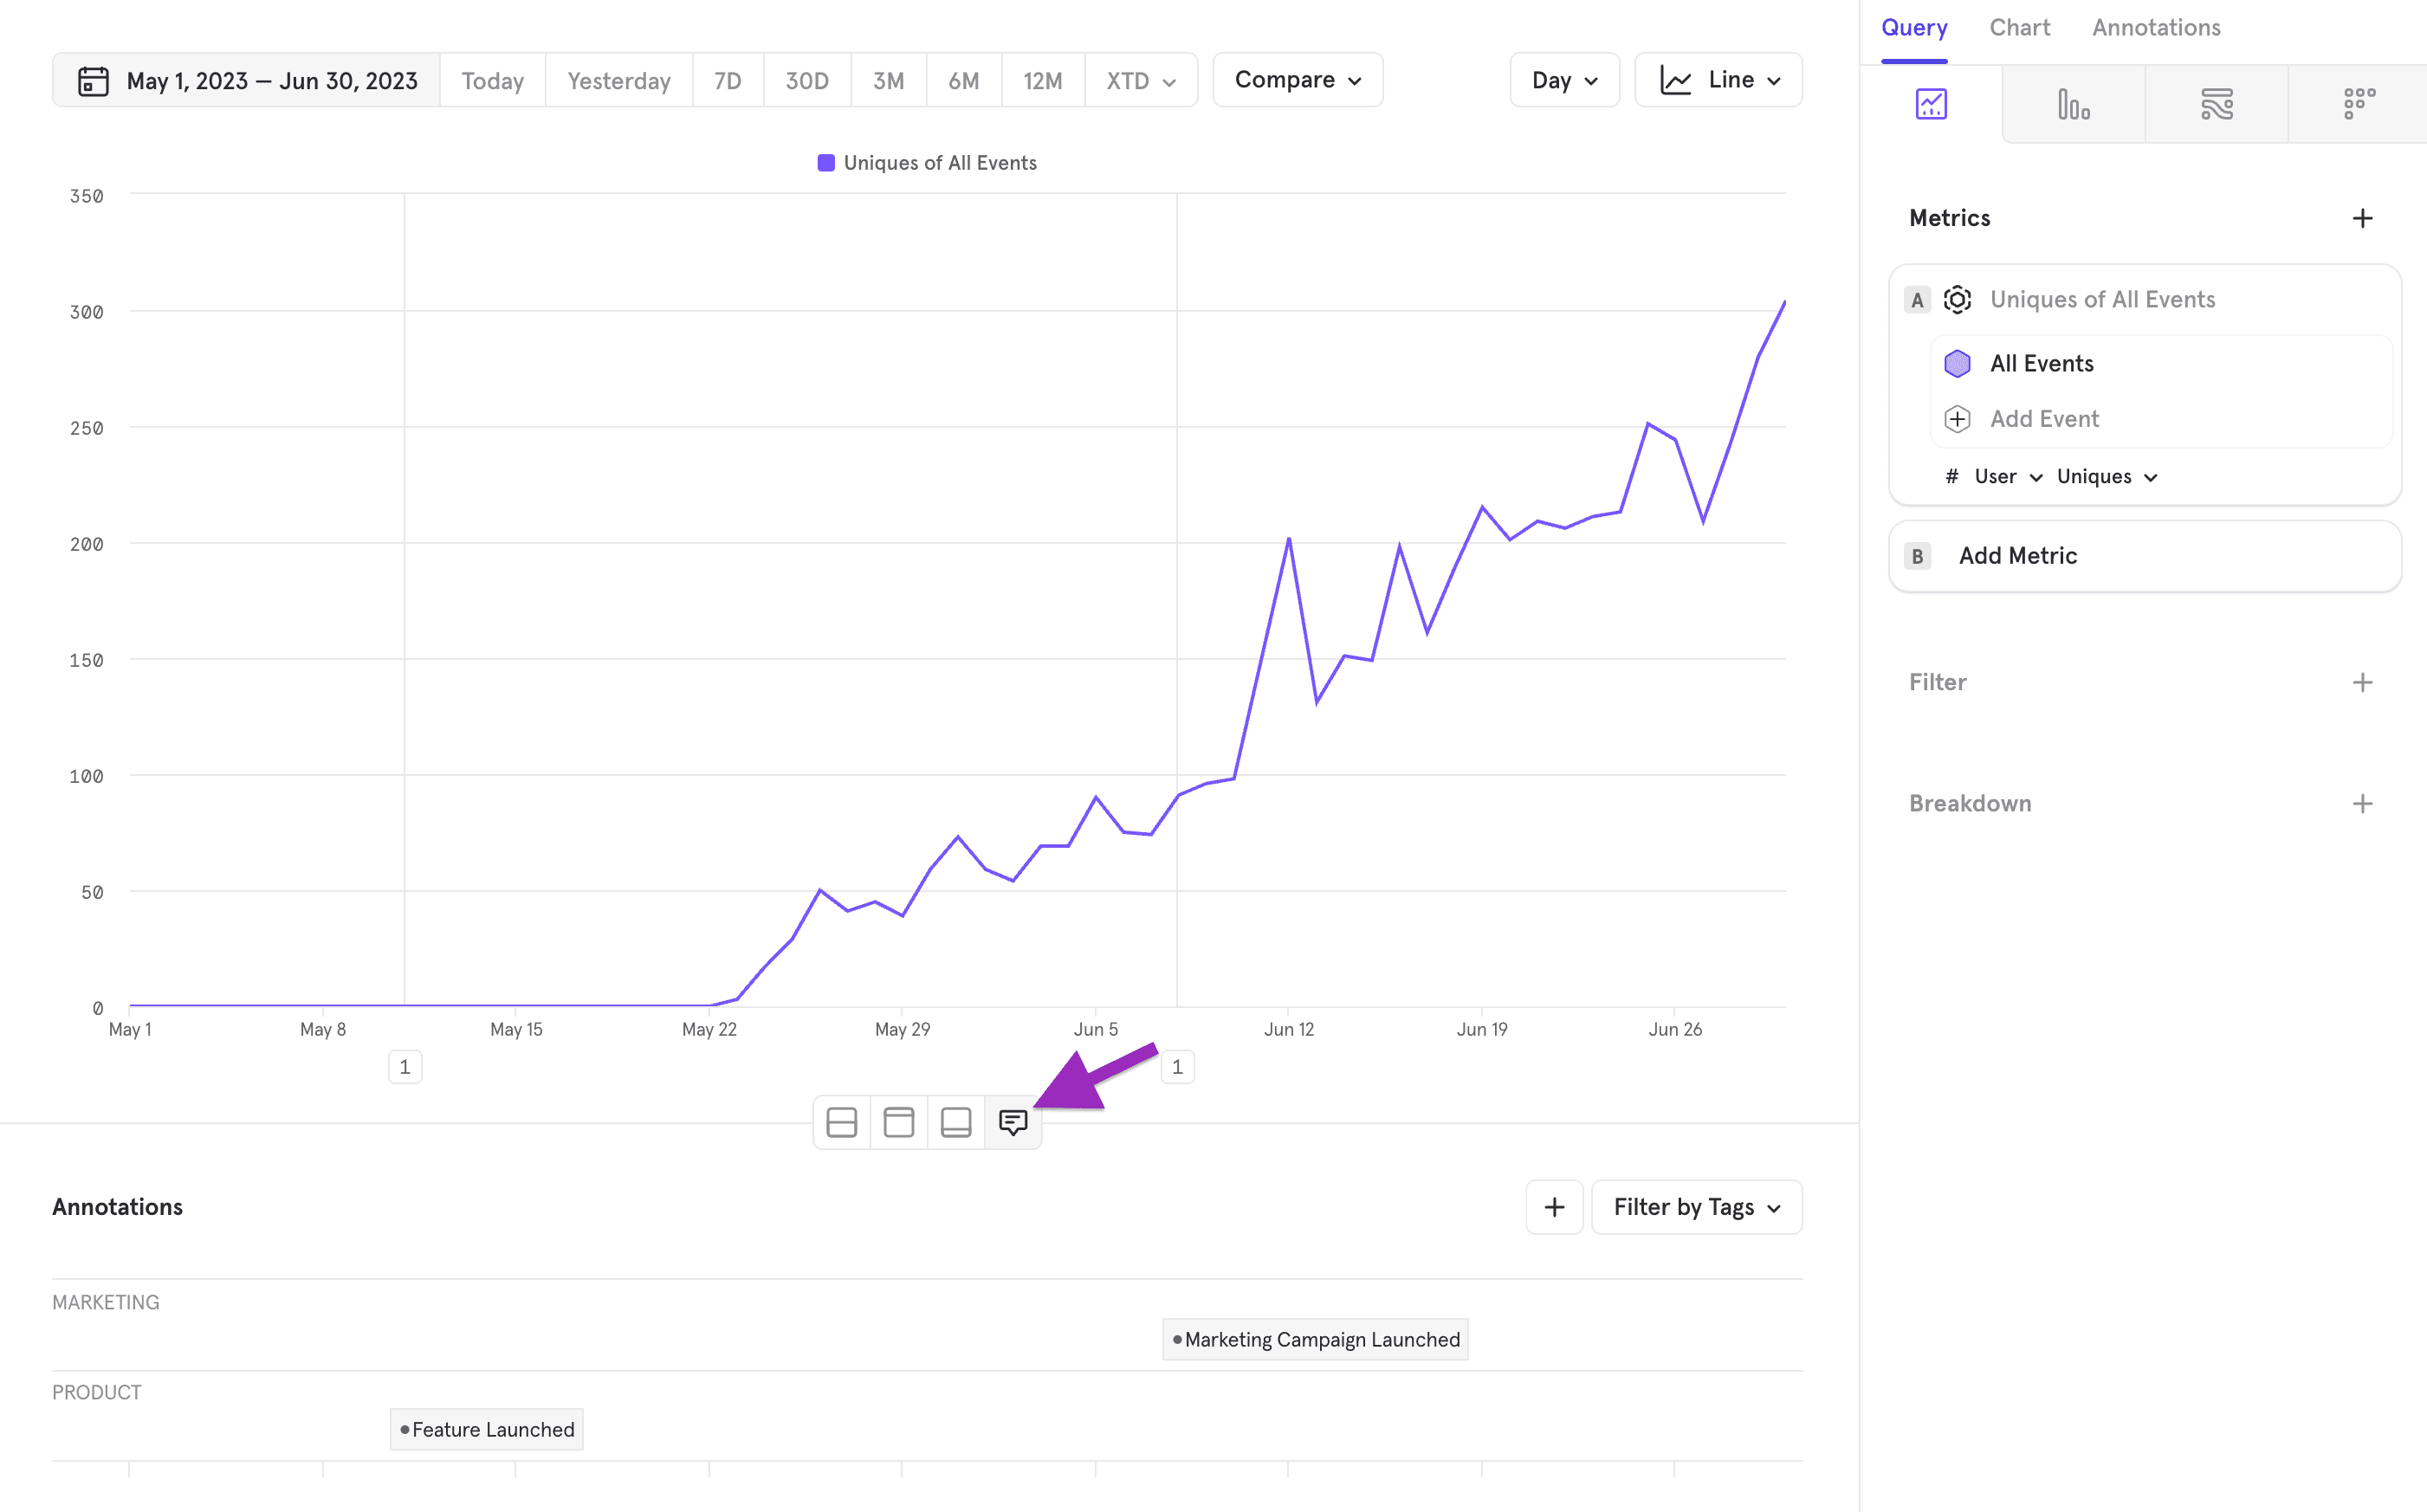Click the Marketing Campaign Launched annotation

click(1315, 1339)
